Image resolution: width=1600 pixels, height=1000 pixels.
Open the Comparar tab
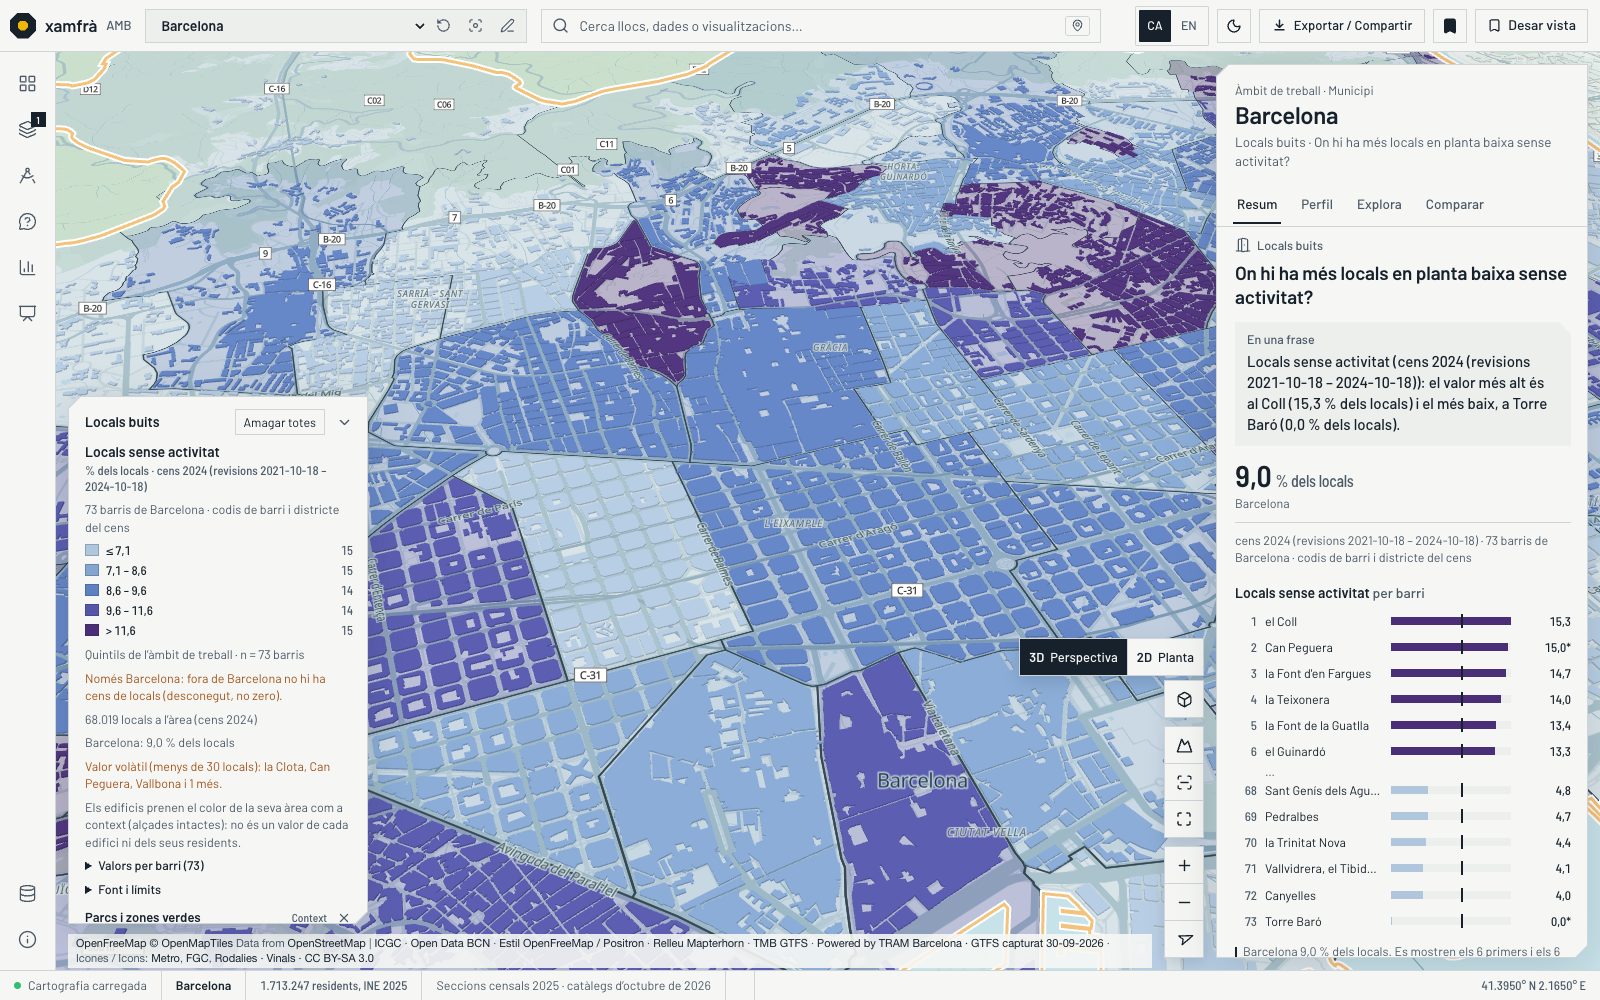[1454, 205]
